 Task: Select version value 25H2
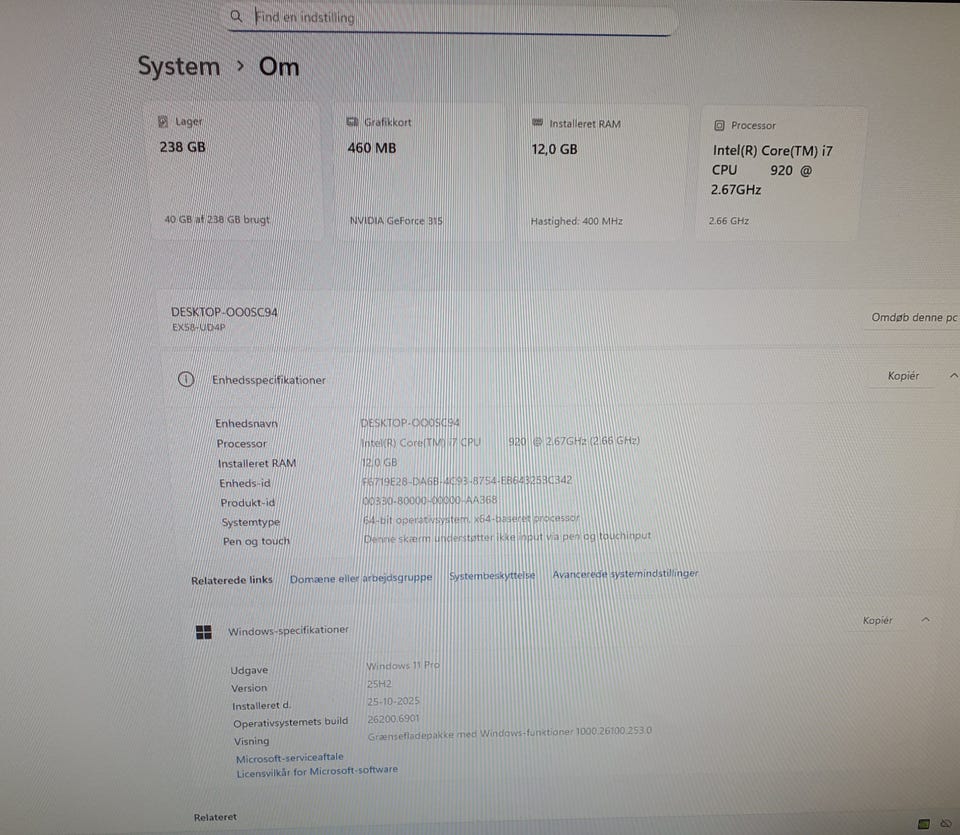click(x=379, y=683)
